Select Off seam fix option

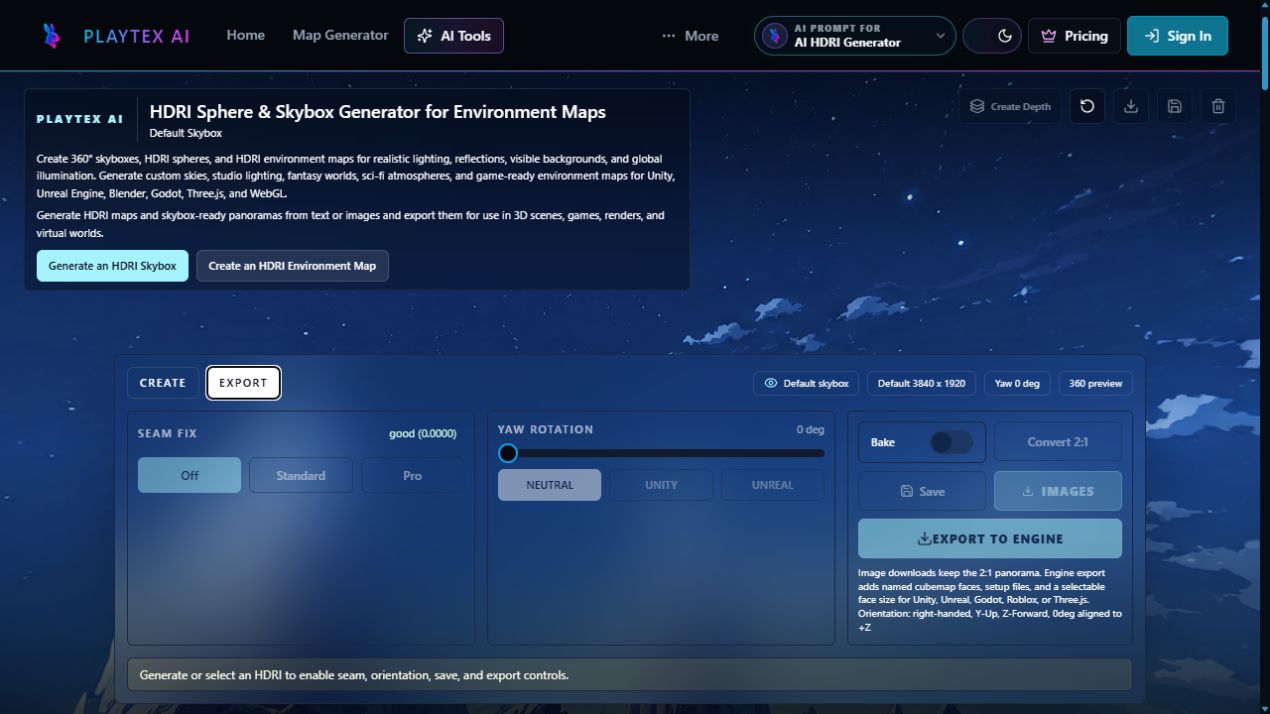[189, 475]
